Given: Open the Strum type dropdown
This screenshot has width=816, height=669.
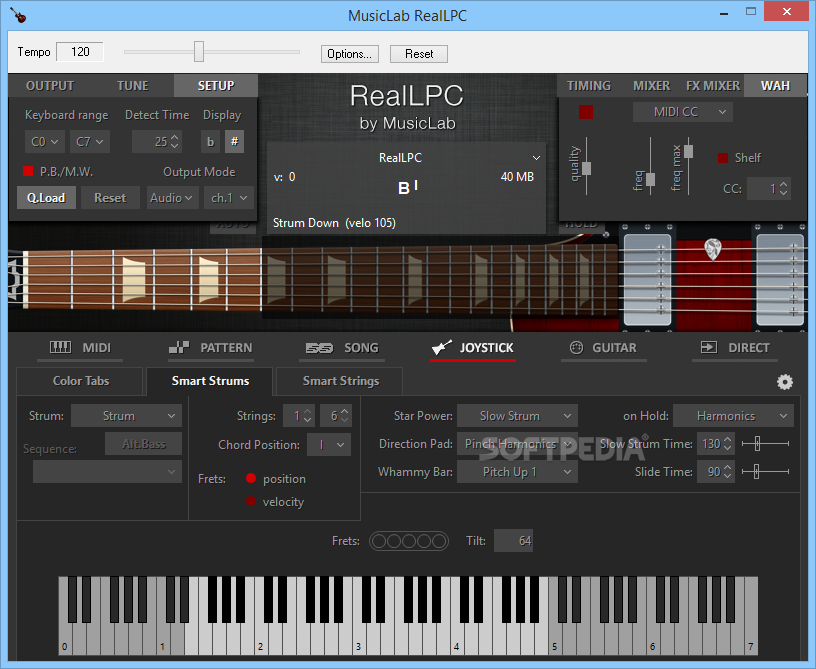Looking at the screenshot, I should pos(126,416).
